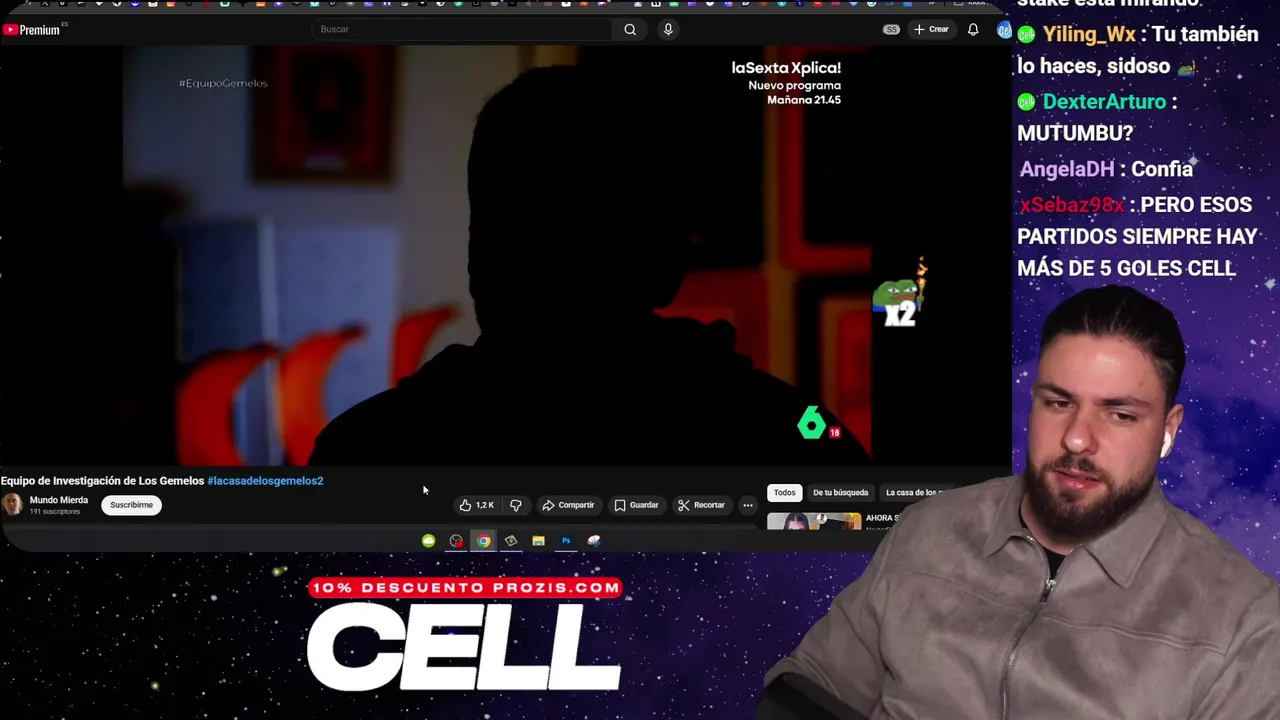Open the round red-dot app in the taskbar
Viewport: 1280px width, 720px height.
(x=456, y=541)
